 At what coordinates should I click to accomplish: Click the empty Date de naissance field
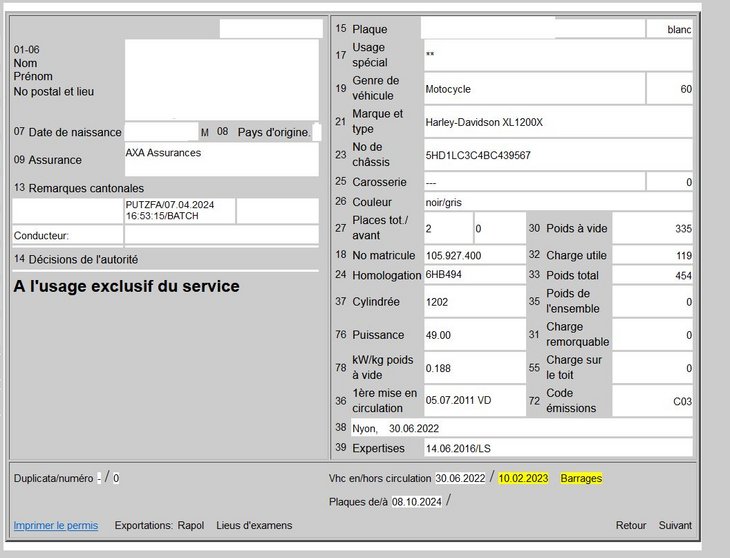click(161, 132)
